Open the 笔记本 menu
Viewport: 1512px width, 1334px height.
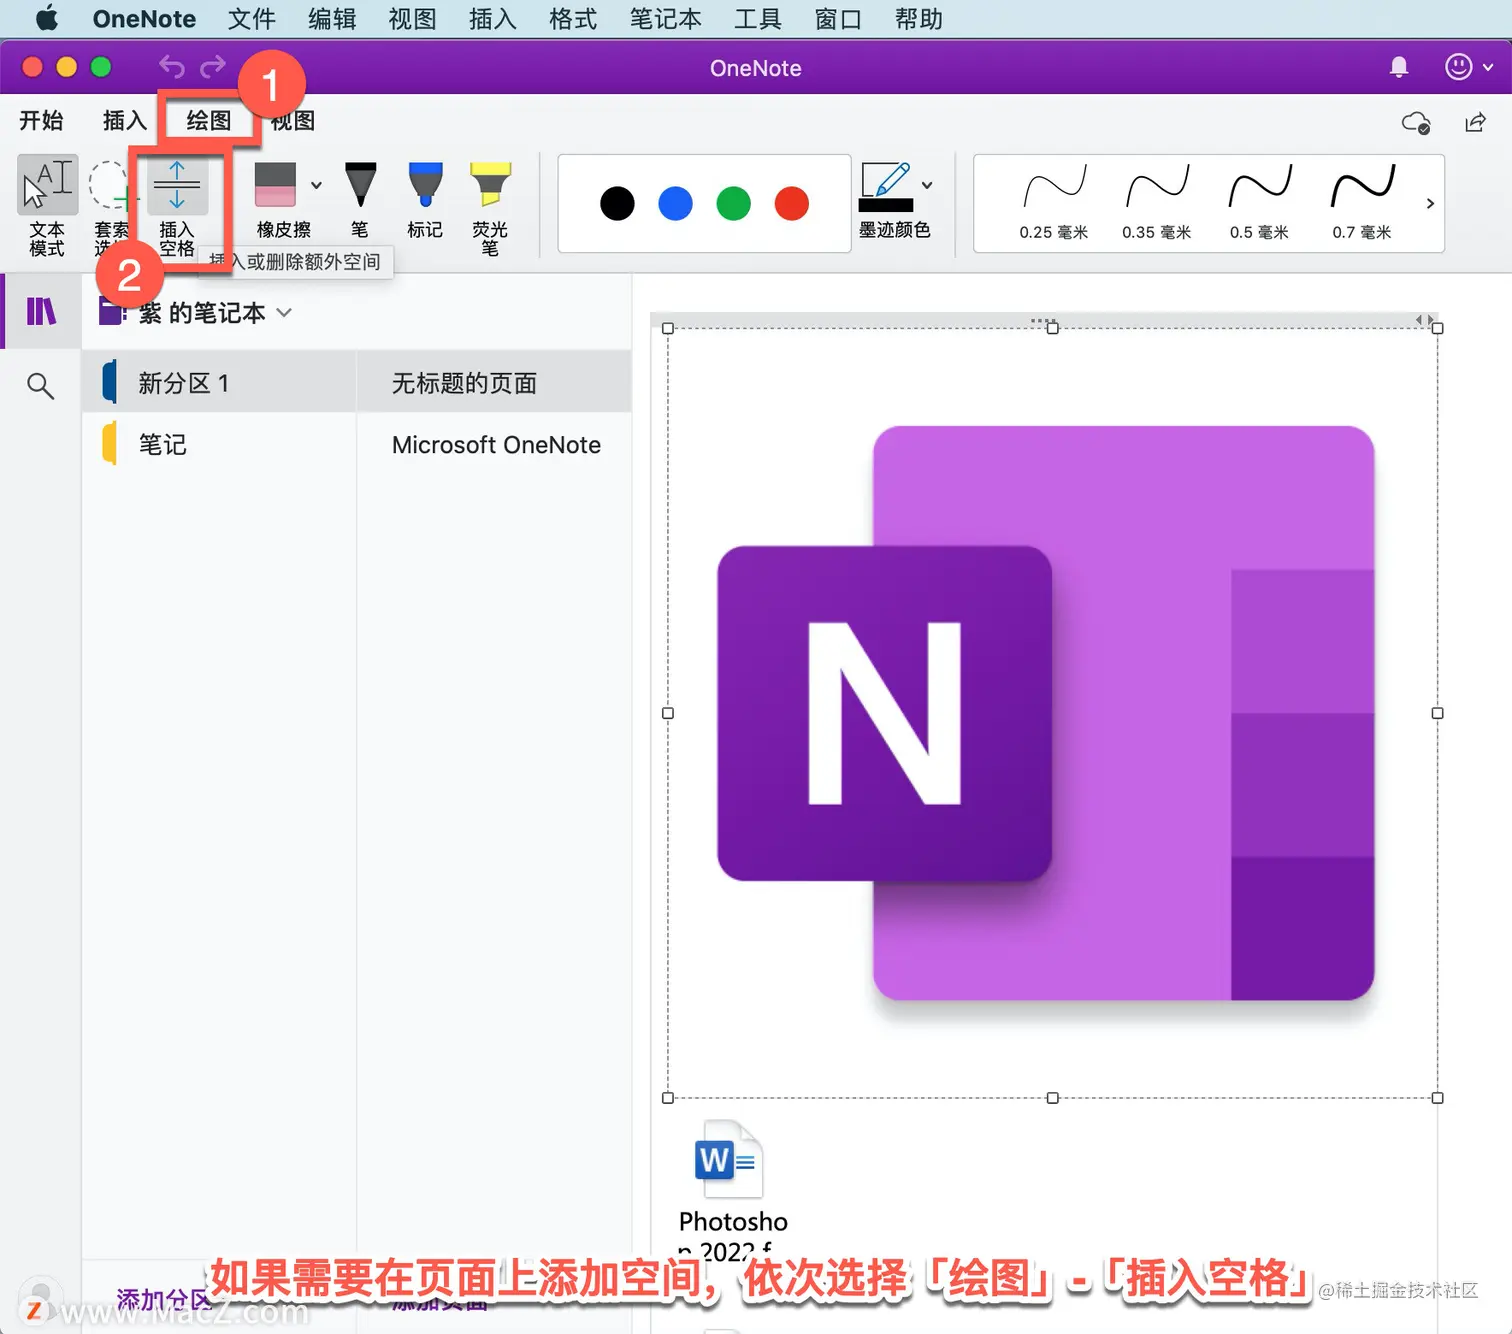(665, 19)
